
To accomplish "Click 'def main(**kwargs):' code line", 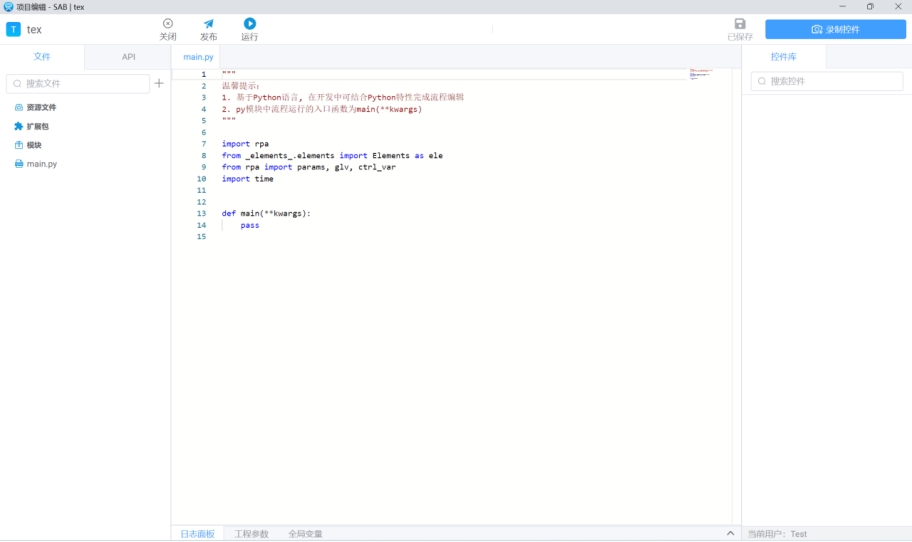I will 266,213.
